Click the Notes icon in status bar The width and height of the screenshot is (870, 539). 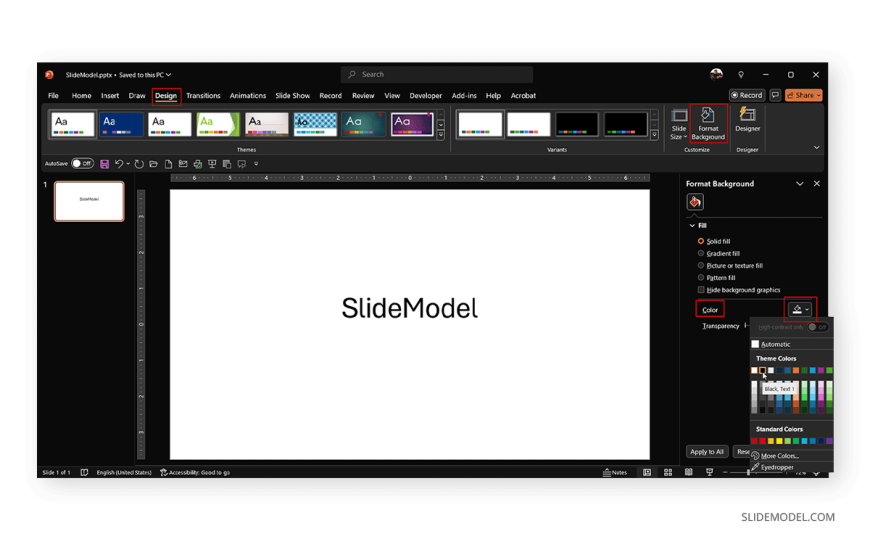[x=615, y=472]
